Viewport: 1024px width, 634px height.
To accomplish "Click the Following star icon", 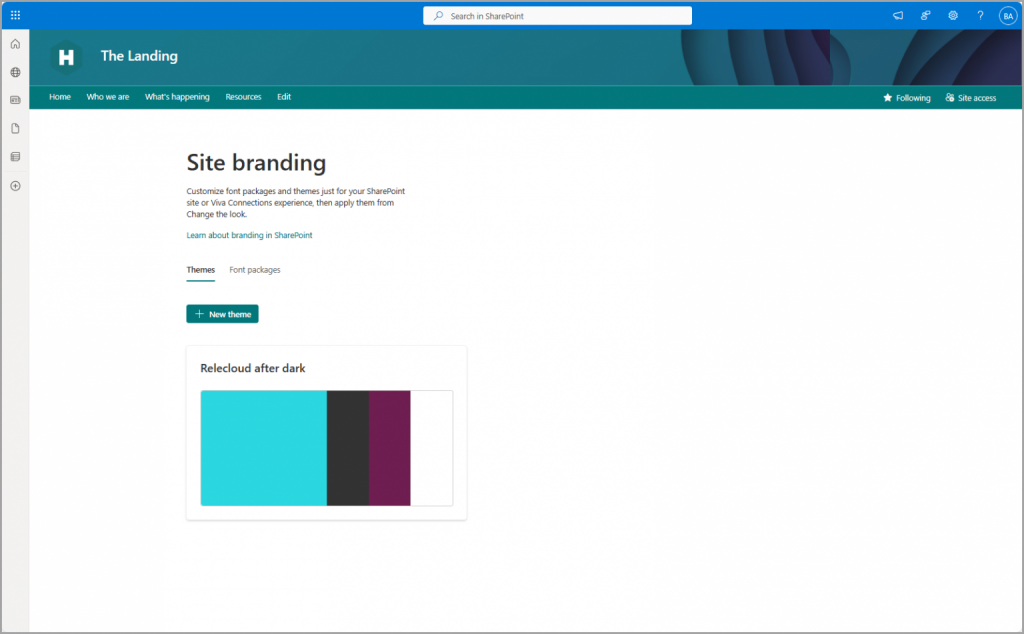I will 888,98.
